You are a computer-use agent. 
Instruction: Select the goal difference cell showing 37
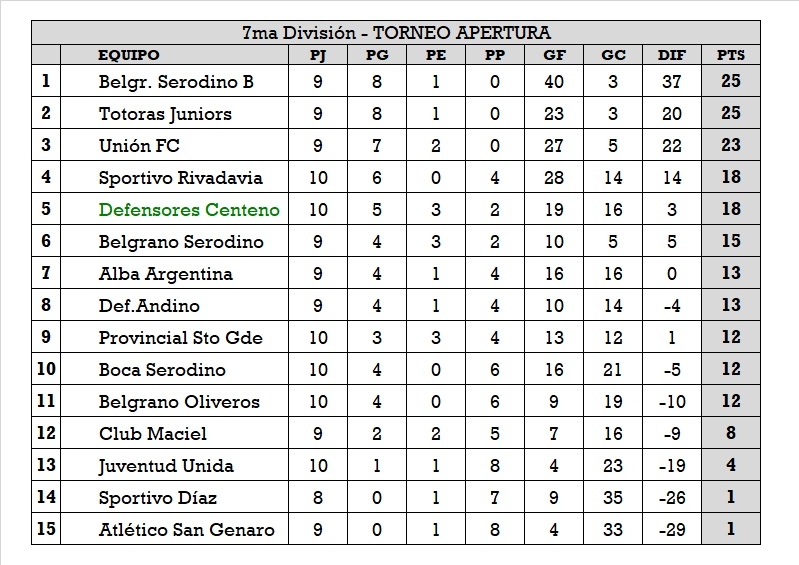[x=672, y=82]
